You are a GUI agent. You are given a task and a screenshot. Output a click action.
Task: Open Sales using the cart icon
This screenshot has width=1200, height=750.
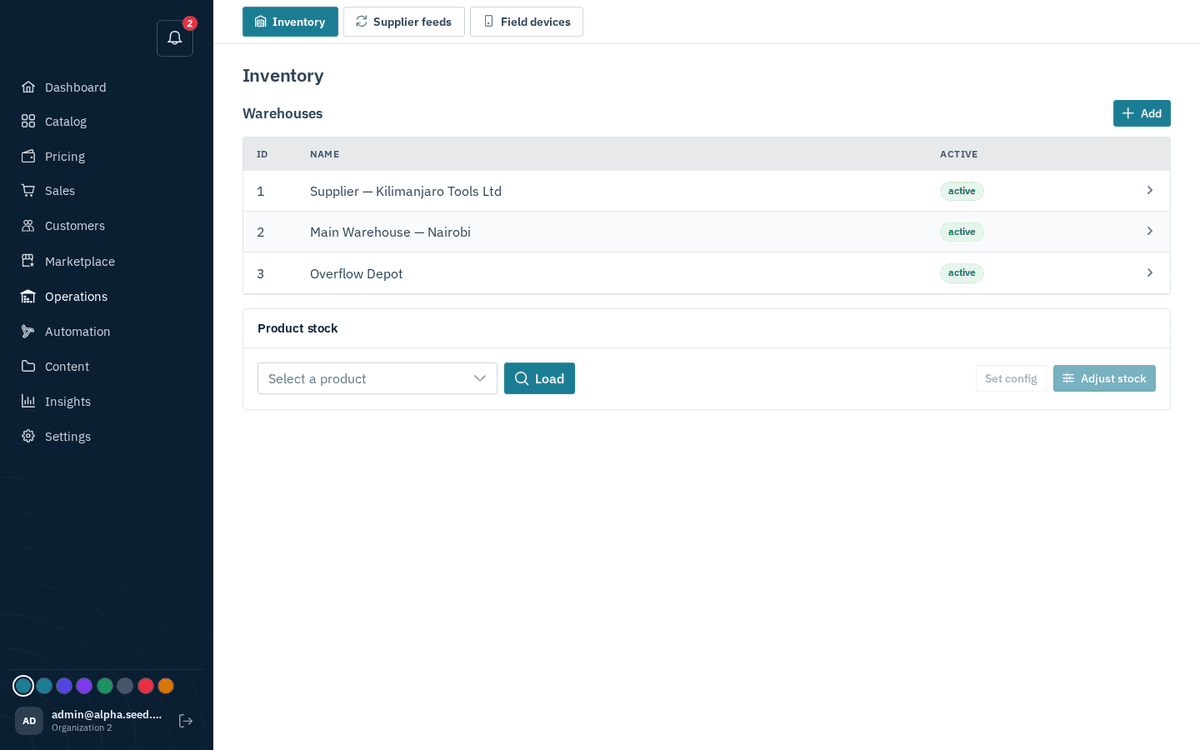(x=28, y=190)
